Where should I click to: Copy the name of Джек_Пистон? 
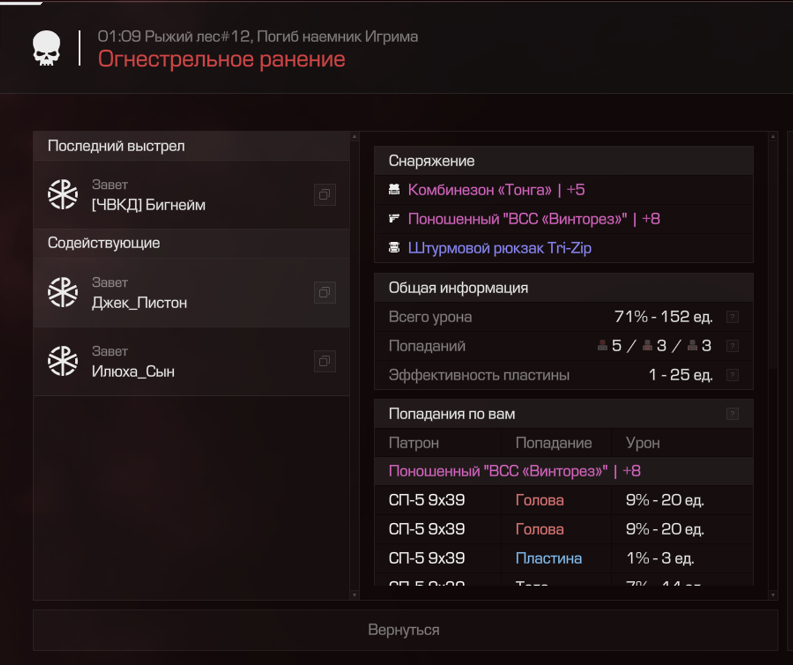pos(325,292)
